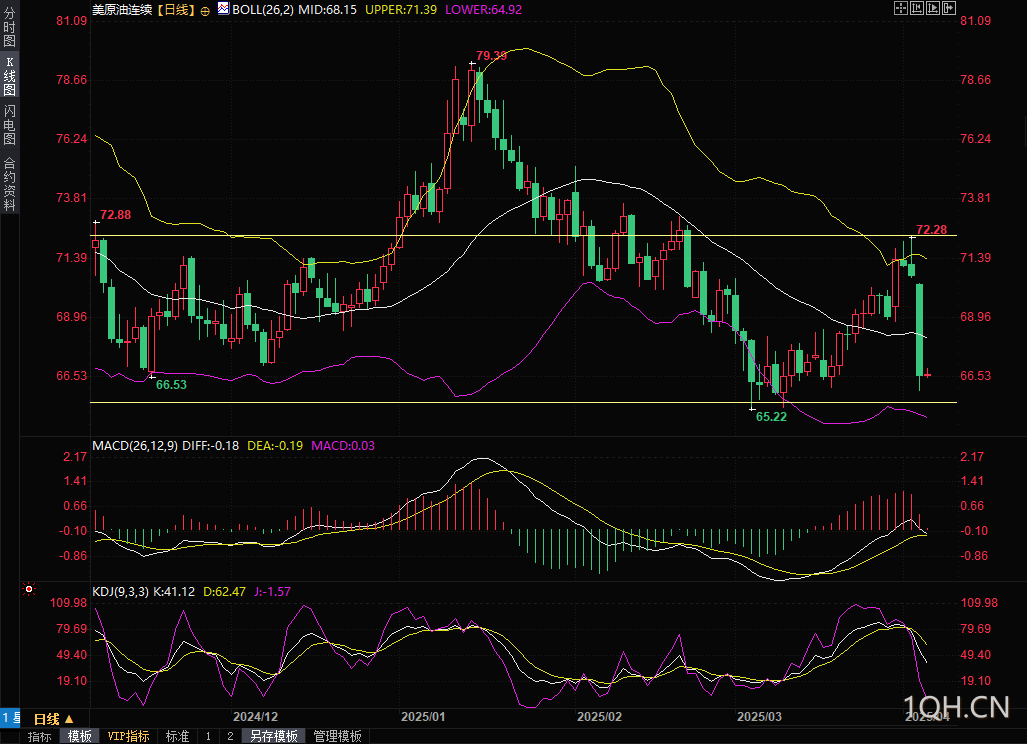
Task: Choose the 标准 template
Action: (177, 736)
